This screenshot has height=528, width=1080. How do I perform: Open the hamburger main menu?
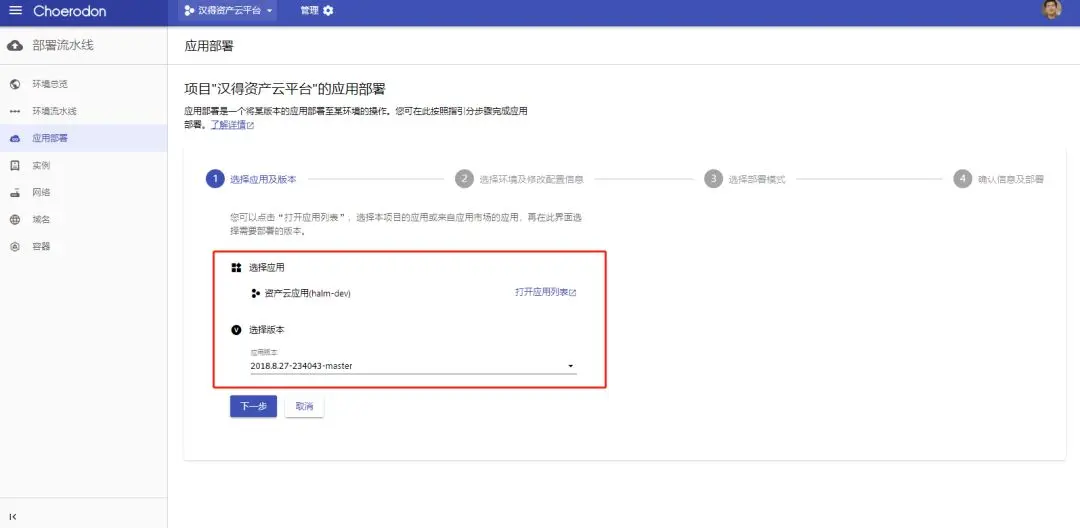pos(15,11)
